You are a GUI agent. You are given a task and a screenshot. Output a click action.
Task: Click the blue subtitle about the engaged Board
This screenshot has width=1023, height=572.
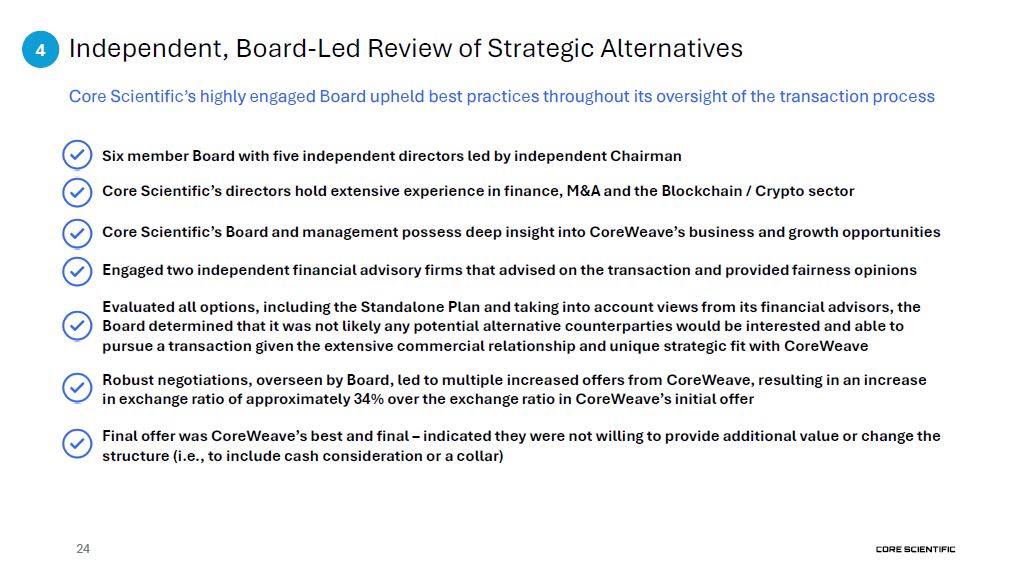point(501,96)
